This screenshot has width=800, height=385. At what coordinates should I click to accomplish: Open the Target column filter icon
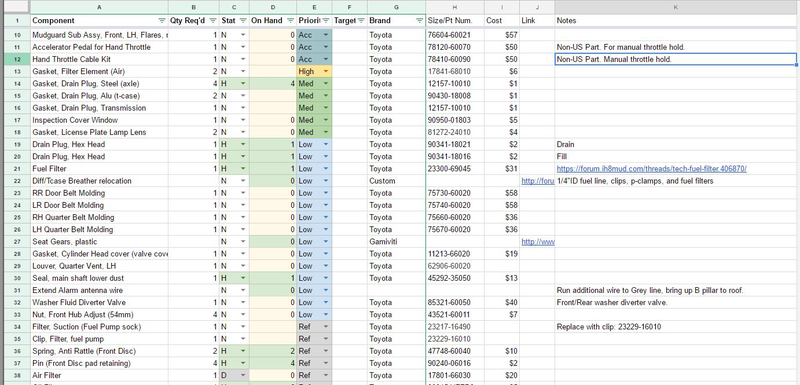[361, 21]
